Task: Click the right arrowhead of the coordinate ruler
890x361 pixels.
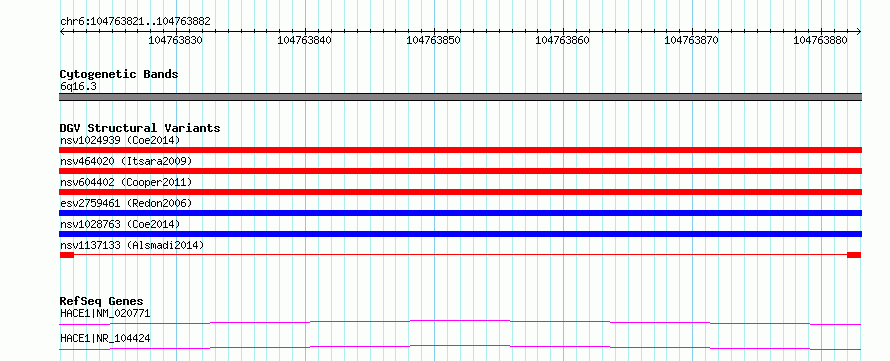Action: tap(859, 32)
